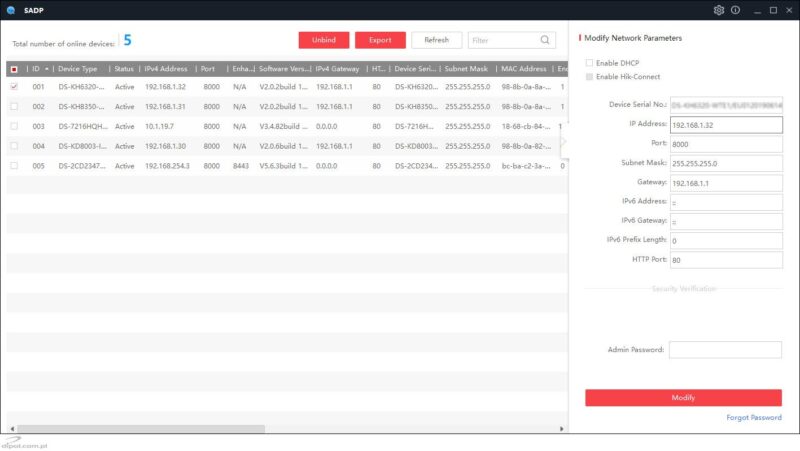Click the Gateway input field
This screenshot has height=451, width=800.
(726, 183)
